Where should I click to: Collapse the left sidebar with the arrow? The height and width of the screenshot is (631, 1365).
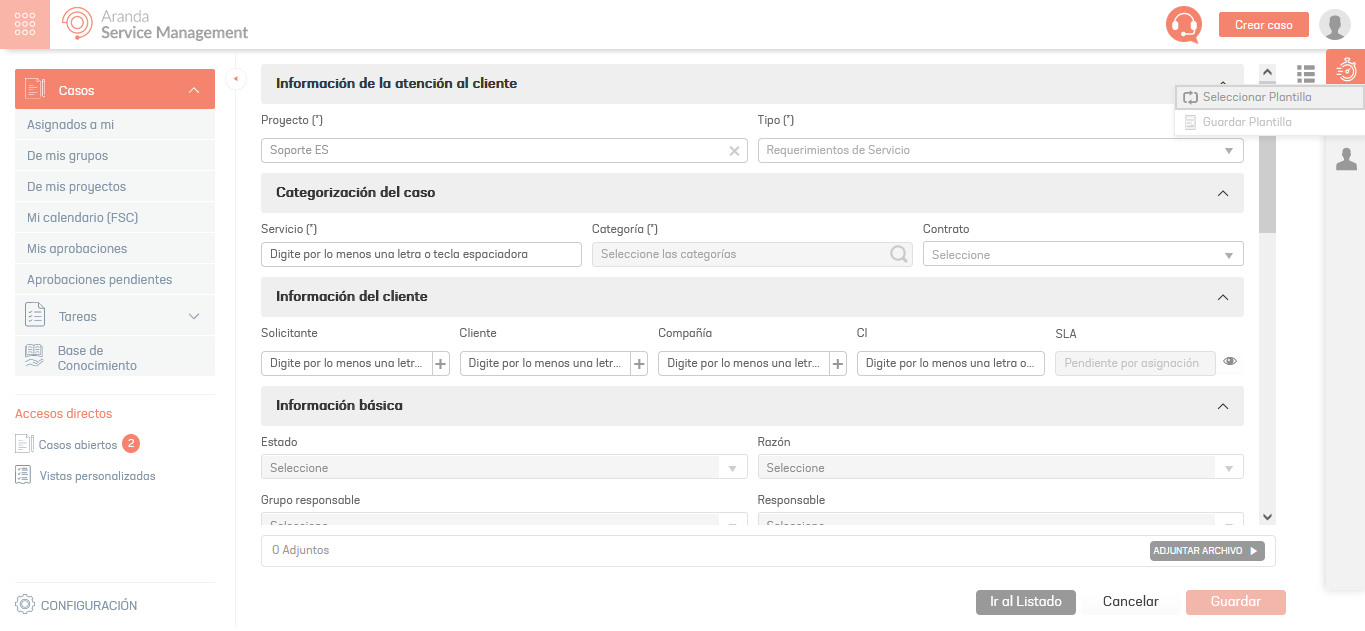pos(236,78)
